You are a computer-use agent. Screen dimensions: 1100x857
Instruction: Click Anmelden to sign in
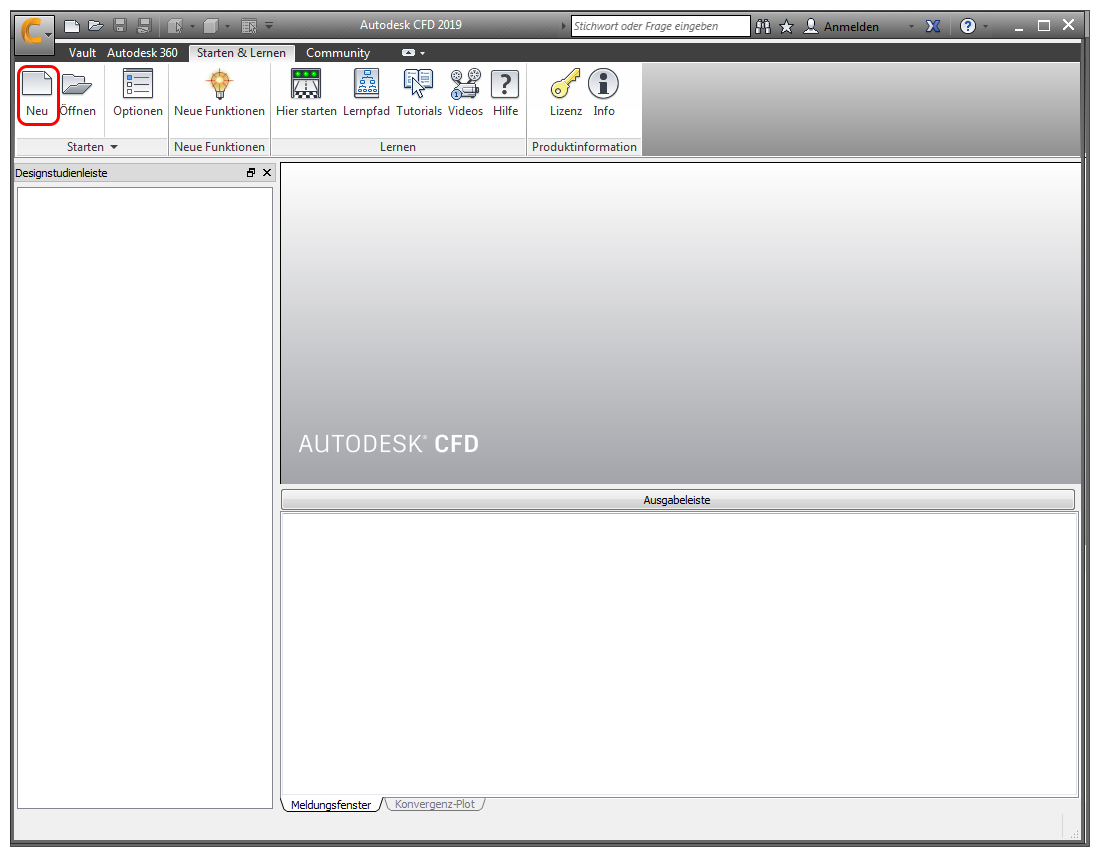pyautogui.click(x=851, y=27)
